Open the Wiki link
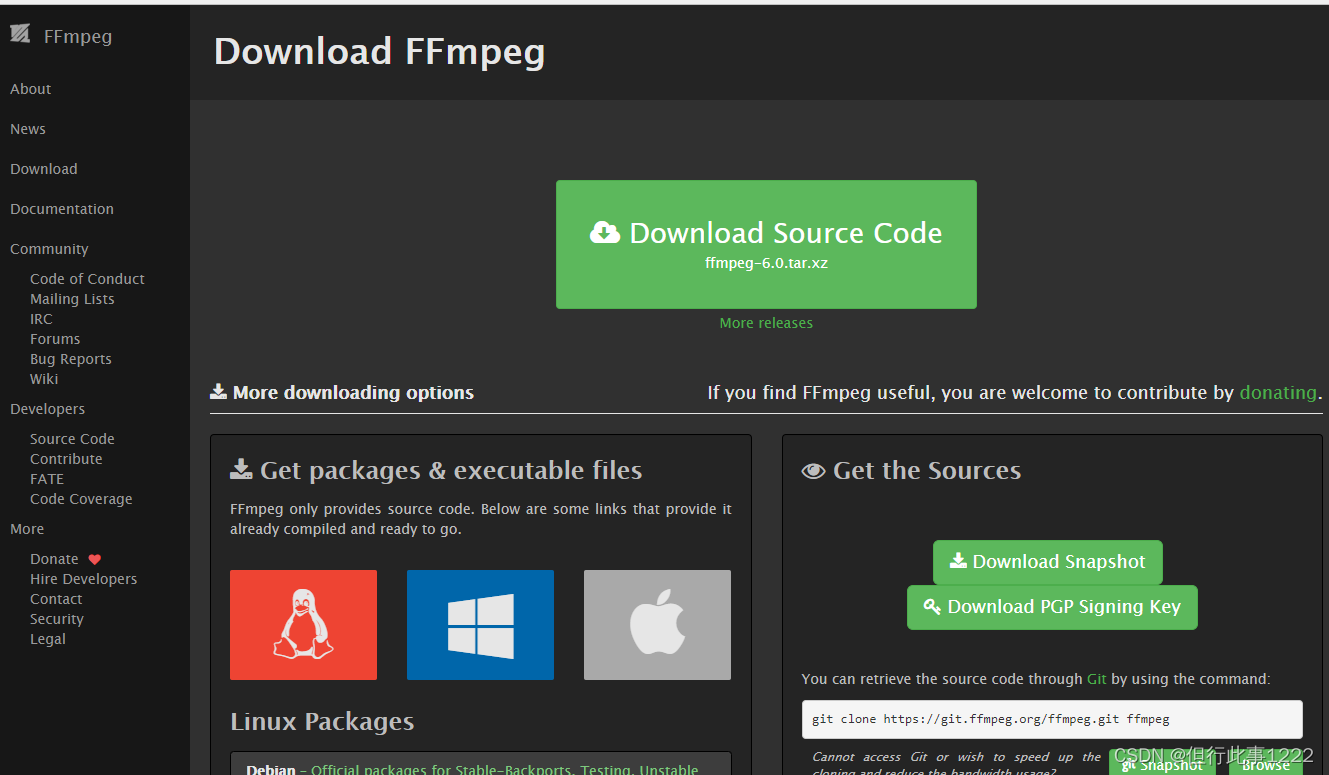This screenshot has height=775, width=1329. (44, 379)
